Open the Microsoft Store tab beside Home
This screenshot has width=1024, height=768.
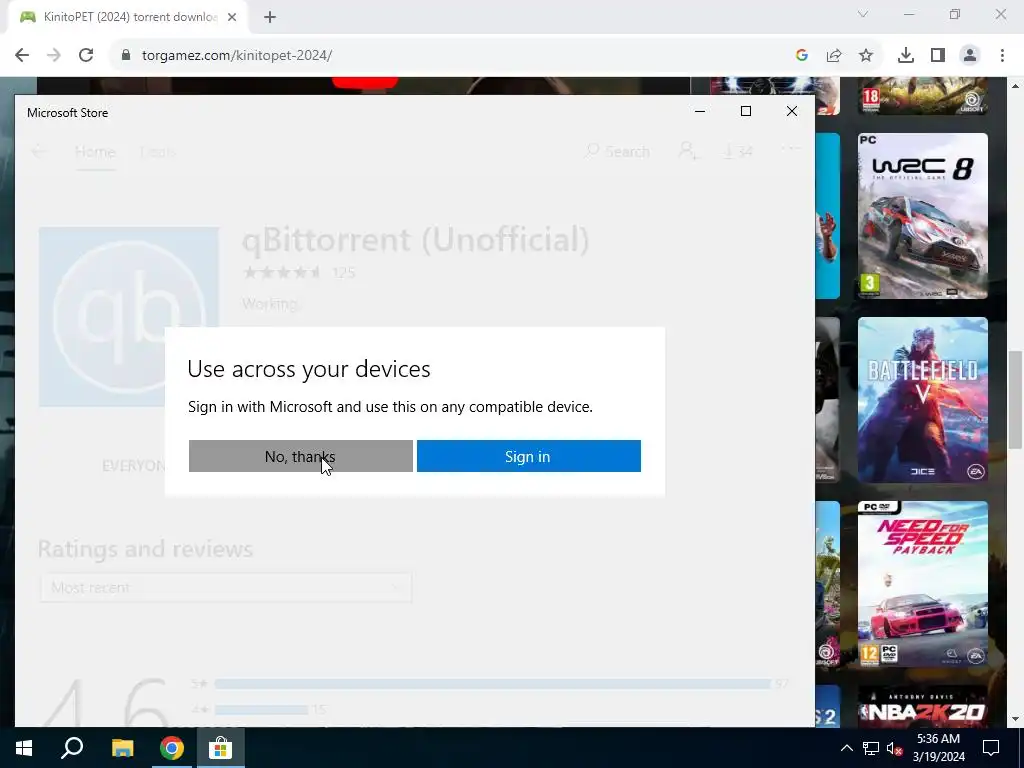point(157,152)
